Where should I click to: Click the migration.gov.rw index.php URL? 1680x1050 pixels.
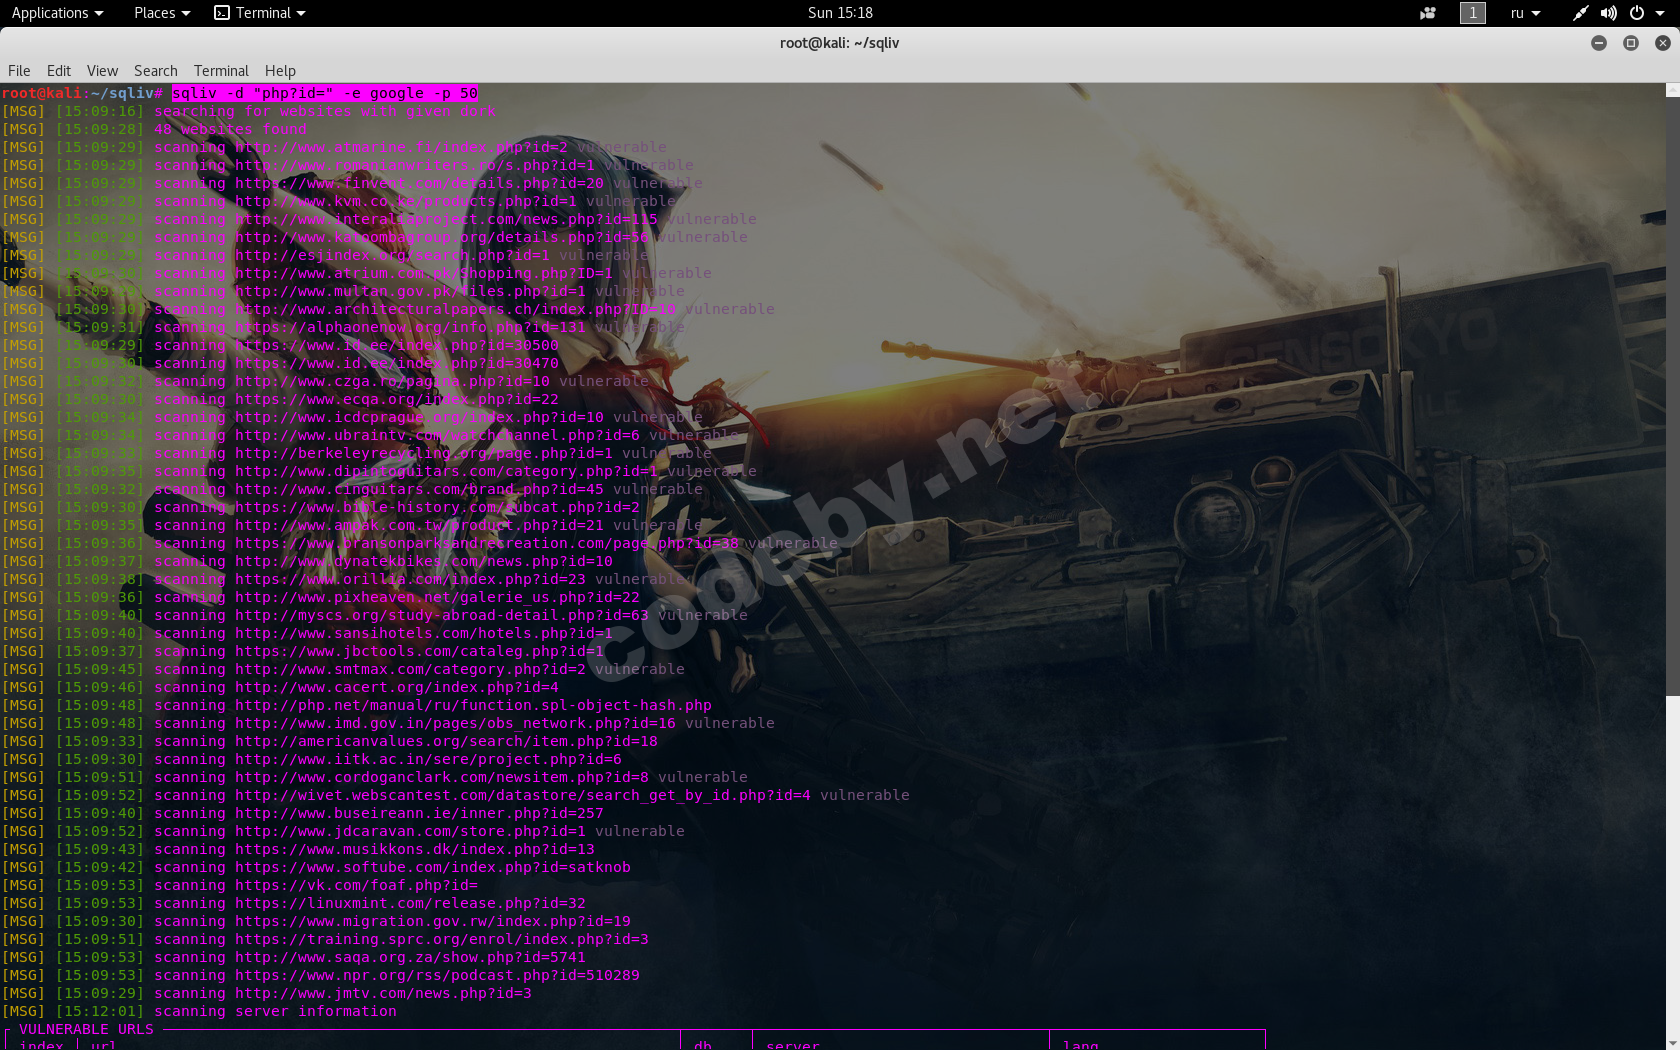pyautogui.click(x=433, y=921)
